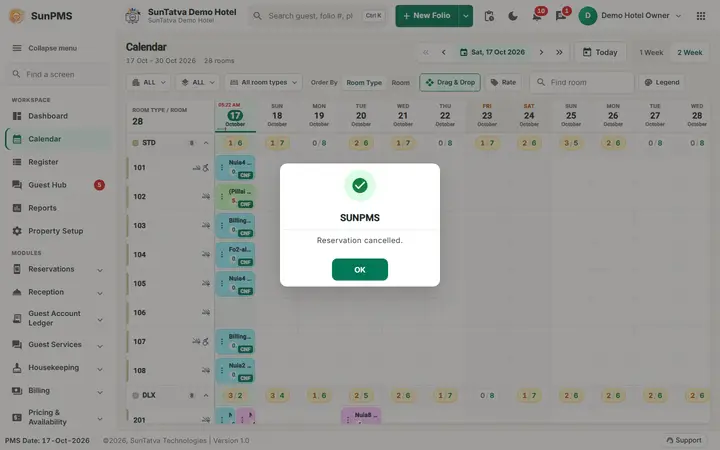Open Guest Hub in the sidebar
Screen dimensions: 720x450
(58, 185)
